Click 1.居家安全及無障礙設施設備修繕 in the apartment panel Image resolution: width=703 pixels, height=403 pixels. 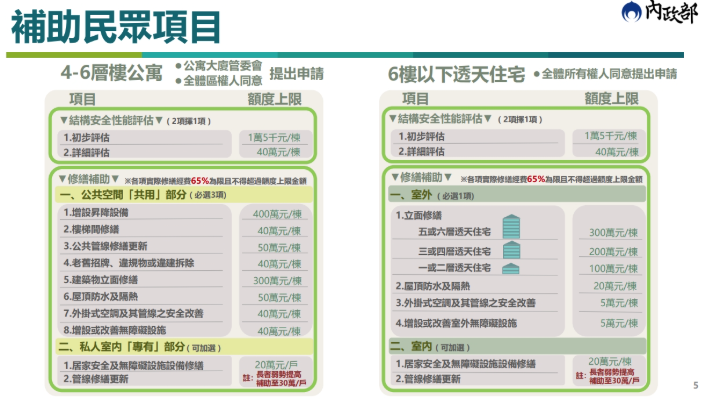click(x=133, y=365)
